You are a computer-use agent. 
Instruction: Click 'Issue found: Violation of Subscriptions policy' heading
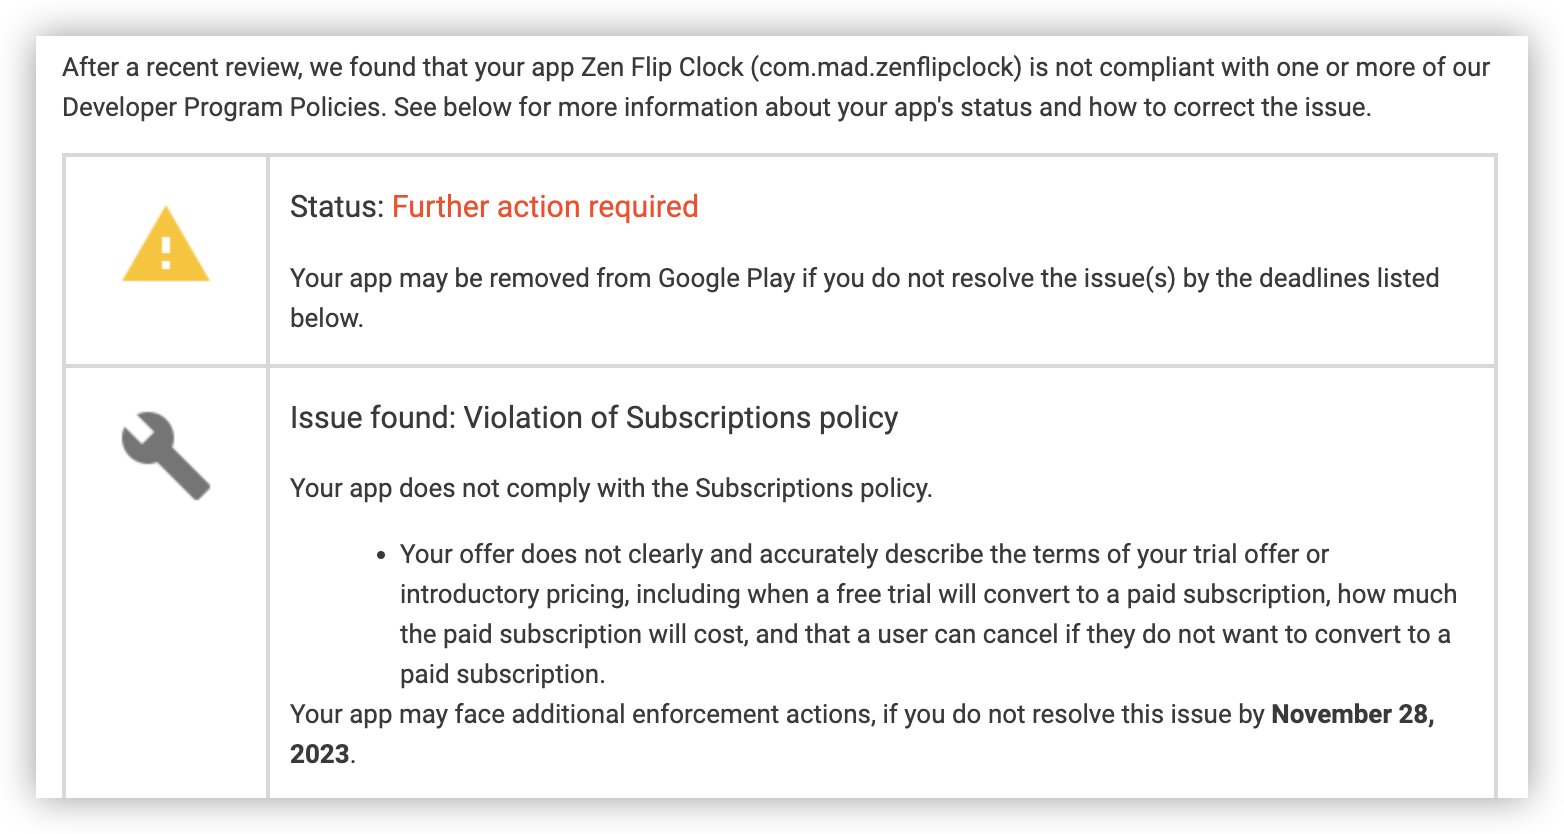pos(594,417)
